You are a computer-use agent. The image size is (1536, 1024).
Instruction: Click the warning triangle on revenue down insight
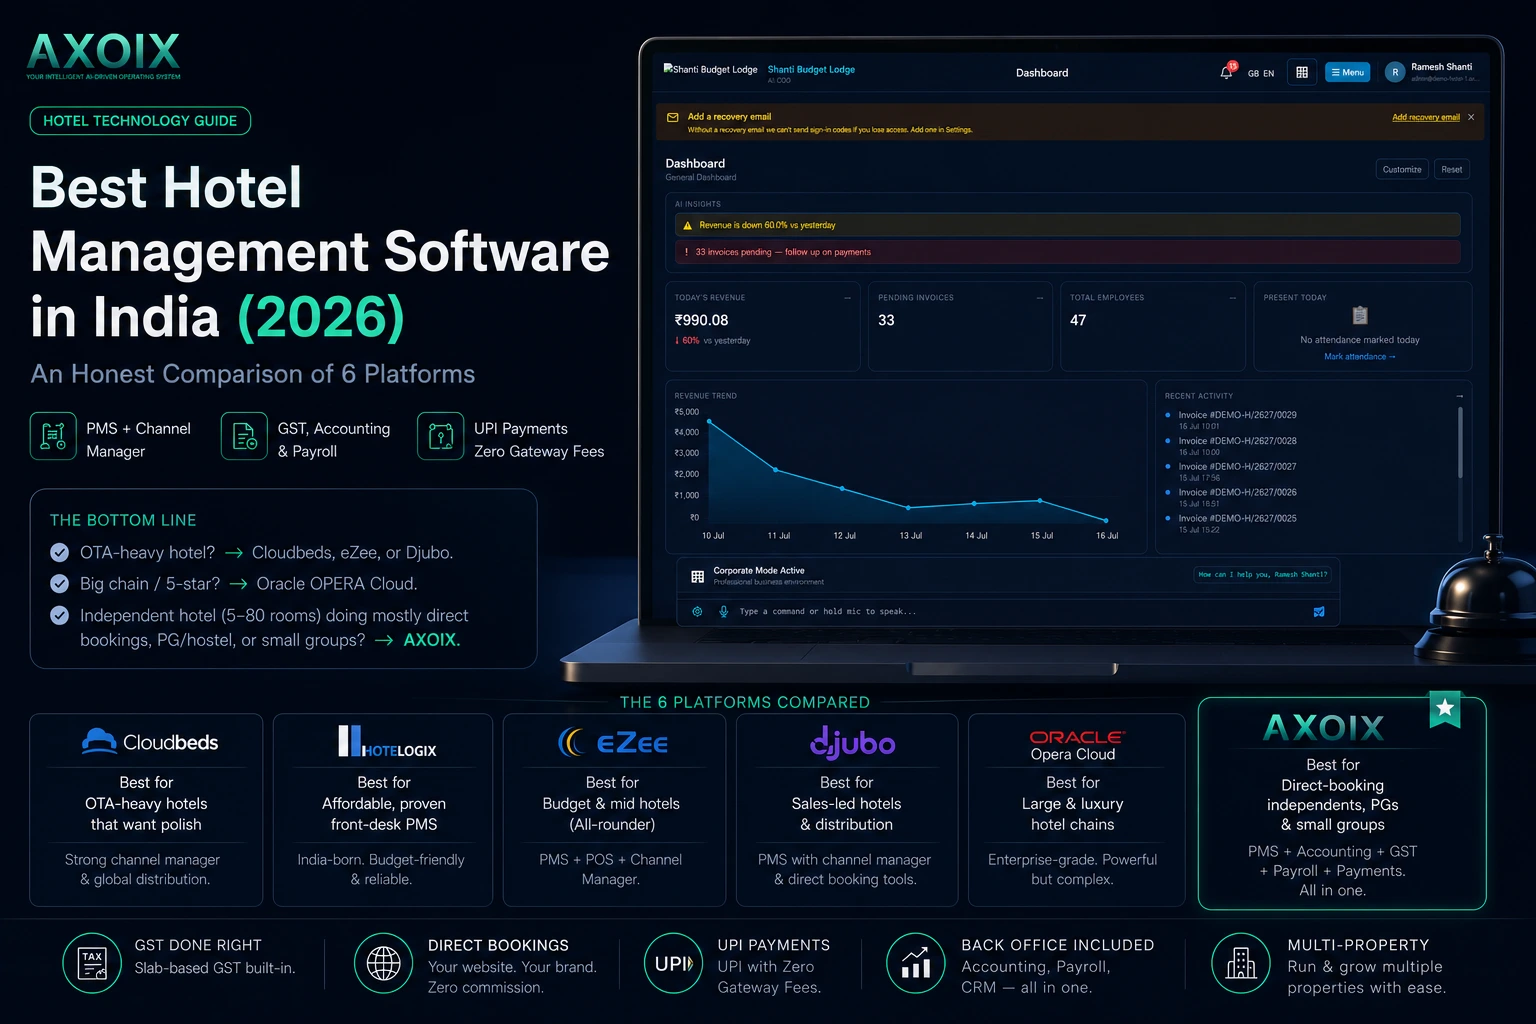coord(687,225)
